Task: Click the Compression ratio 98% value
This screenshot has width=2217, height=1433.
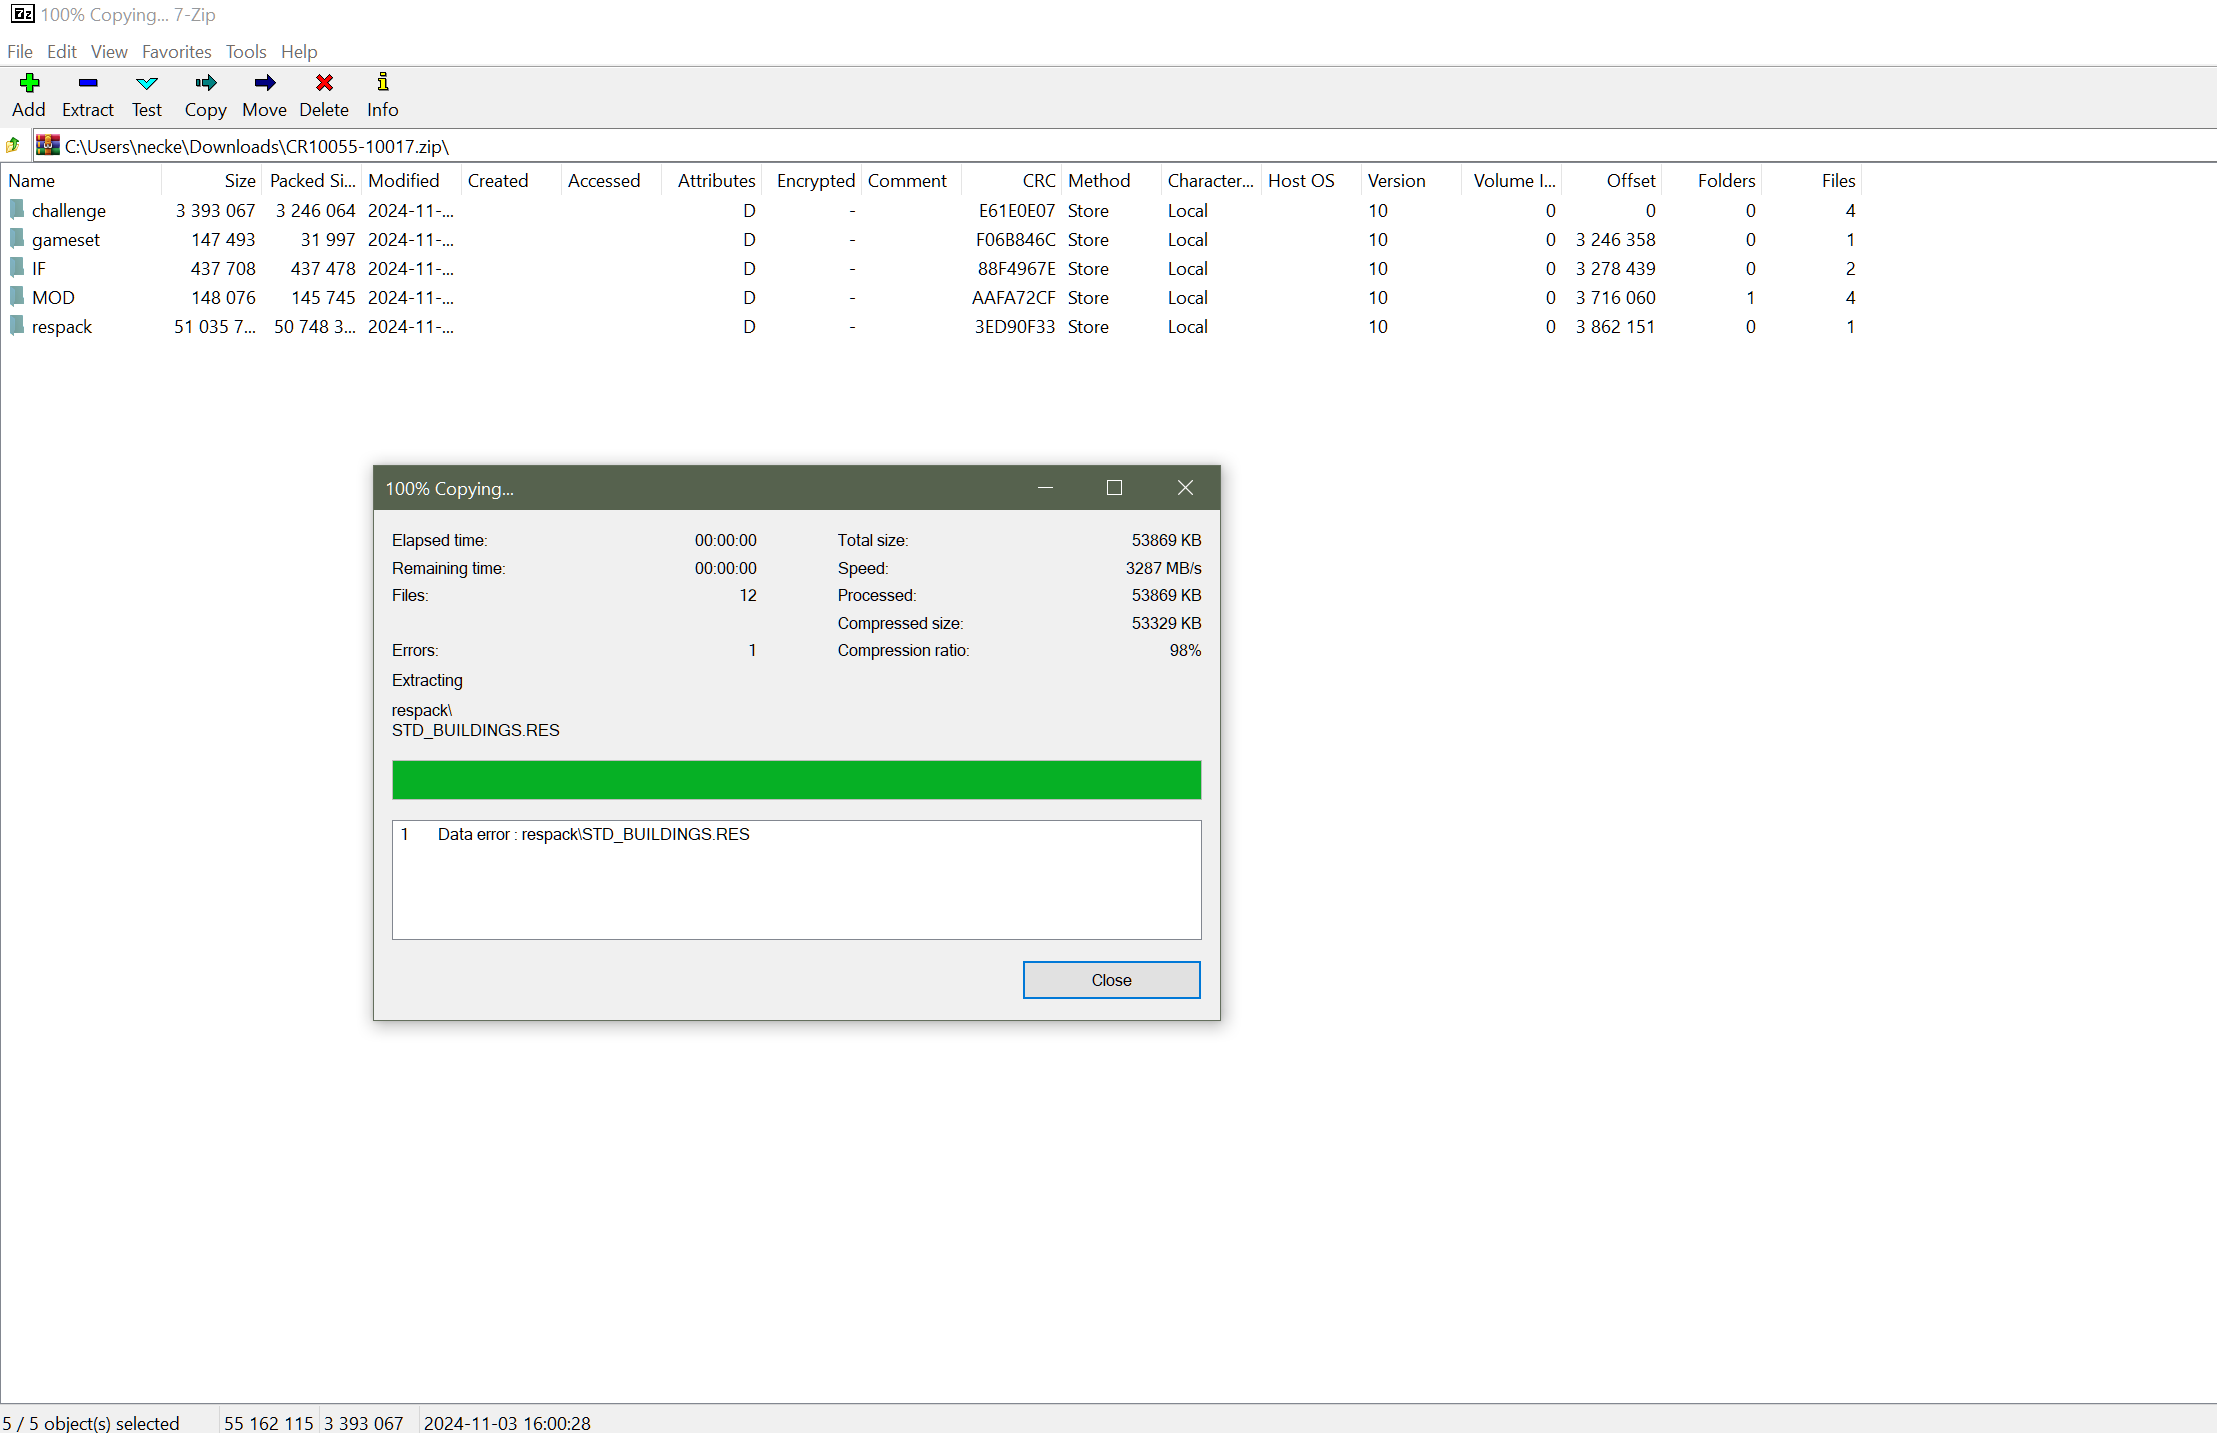Action: pyautogui.click(x=1185, y=650)
